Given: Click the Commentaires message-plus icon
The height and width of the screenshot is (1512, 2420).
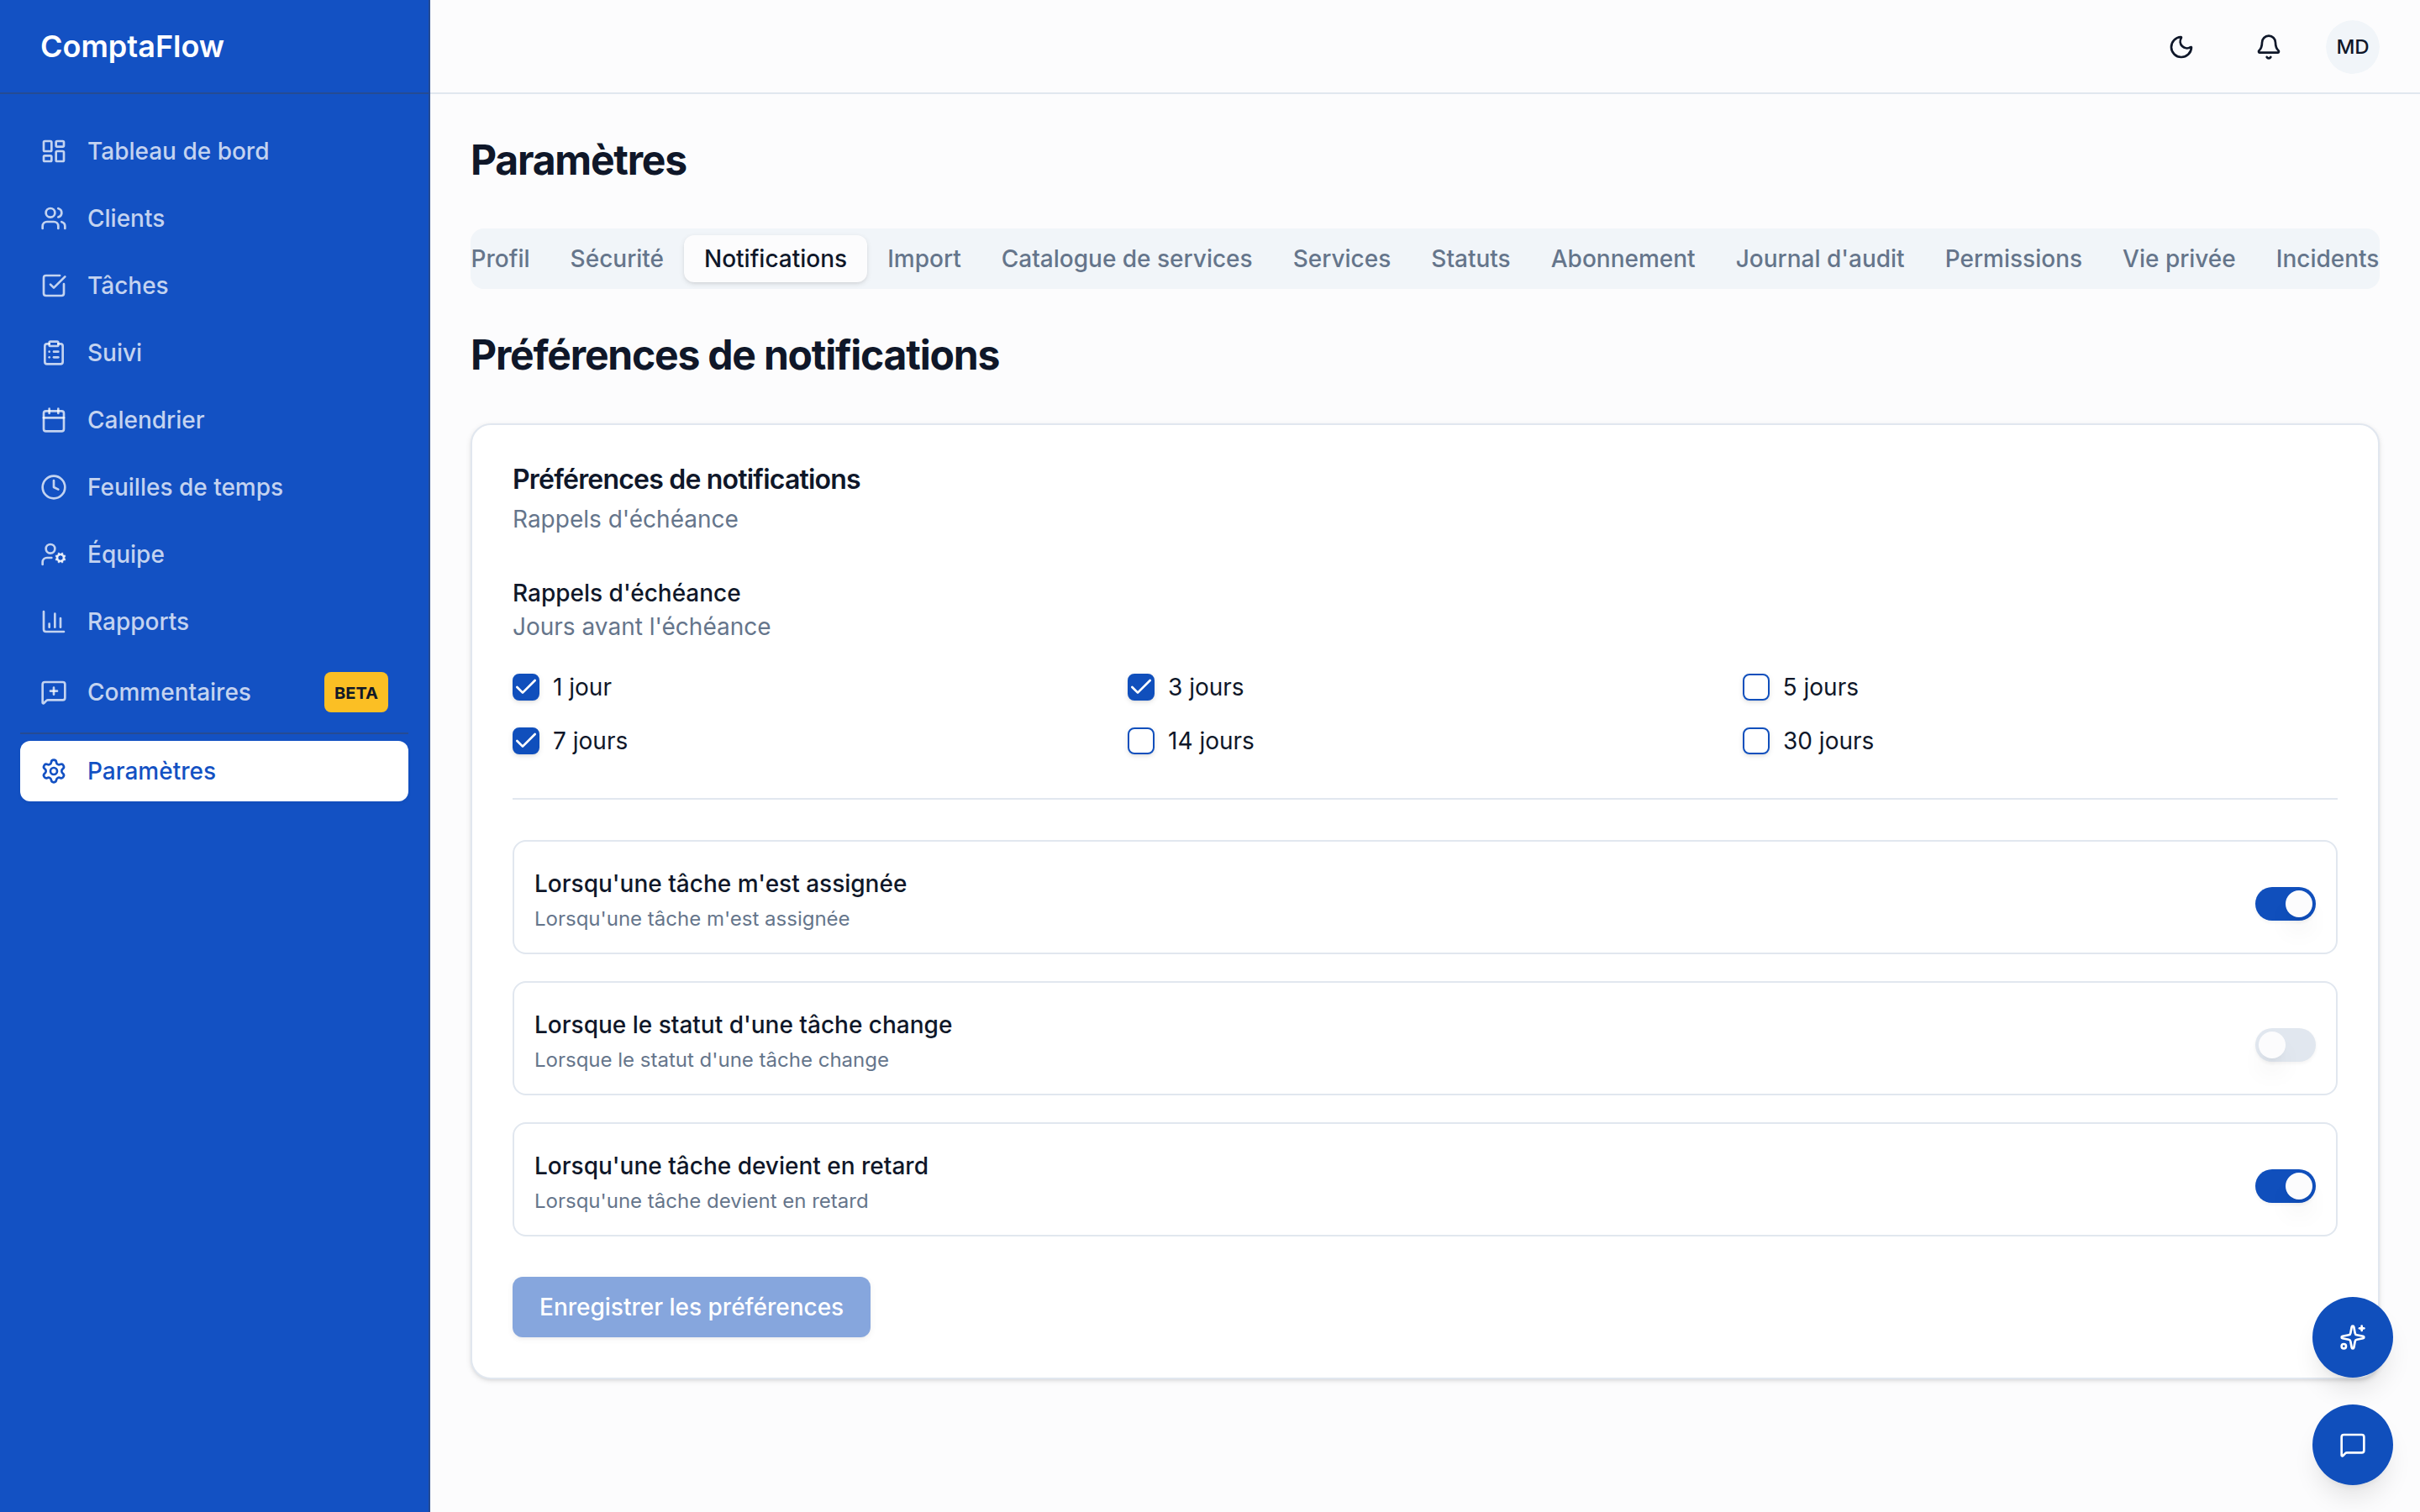Looking at the screenshot, I should (x=54, y=692).
